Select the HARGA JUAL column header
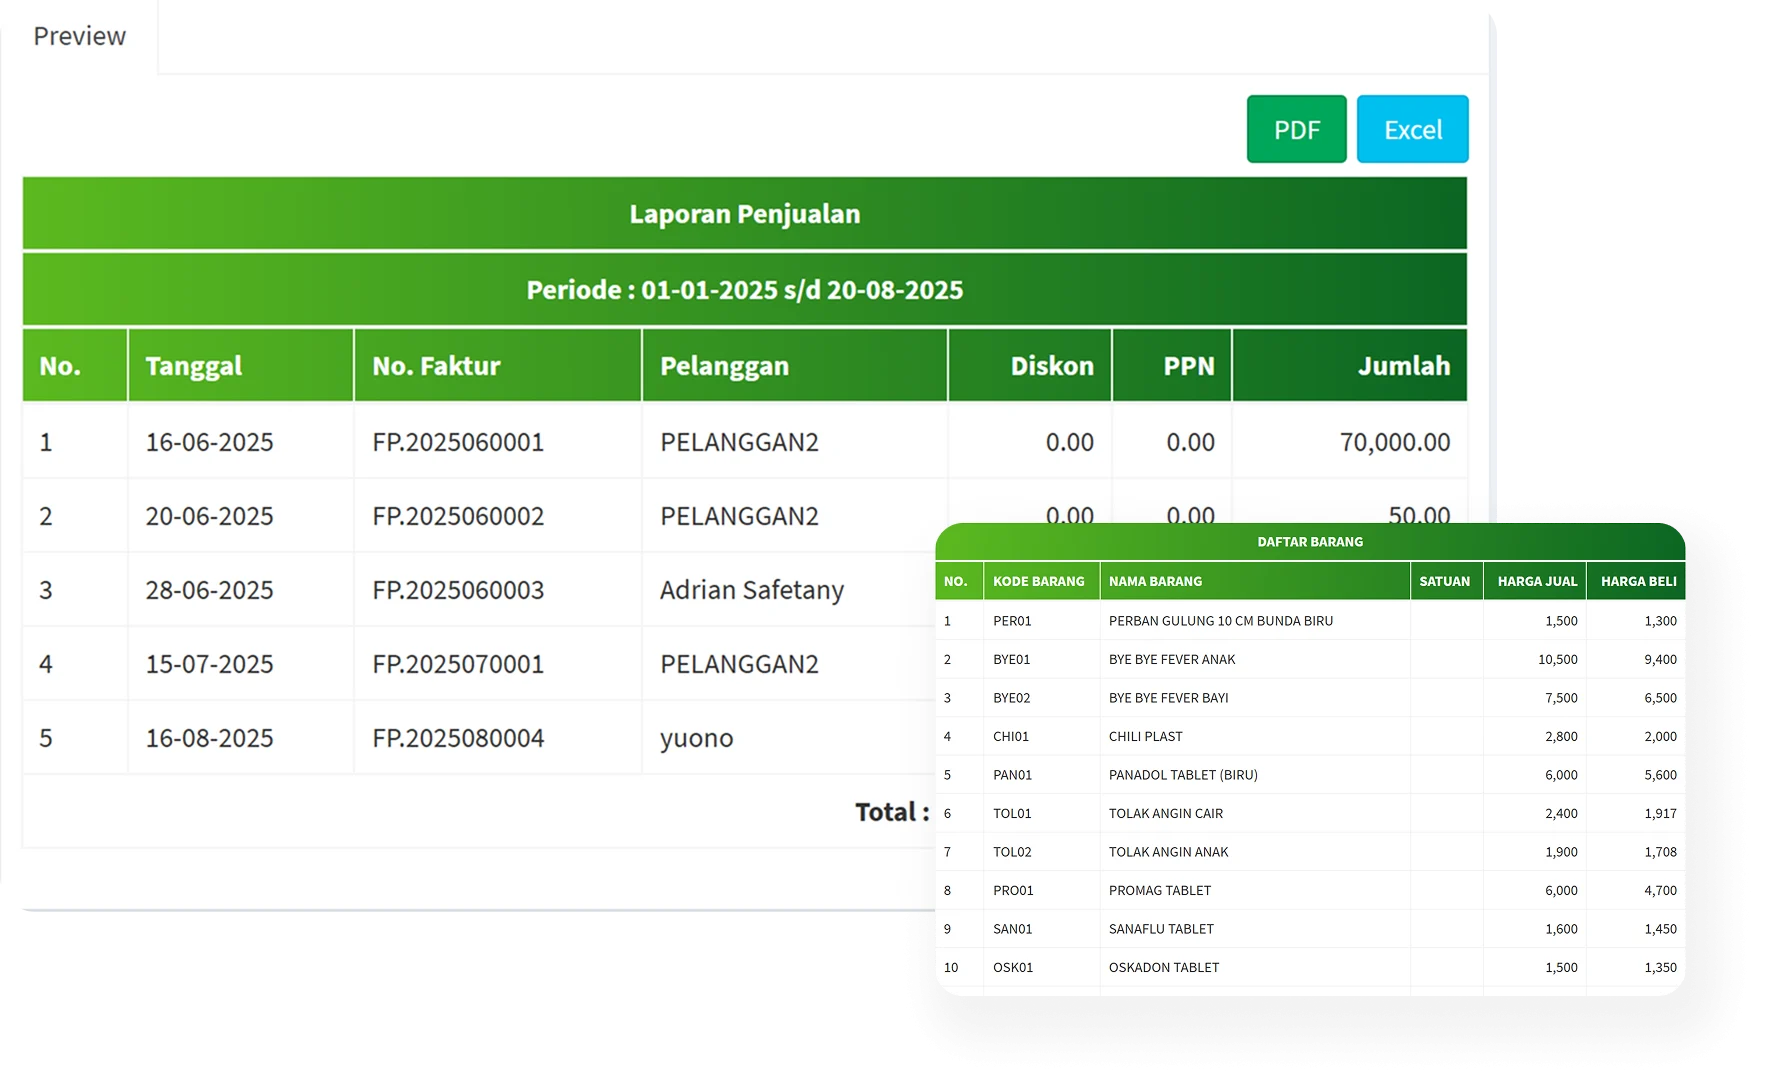This screenshot has height=1086, width=1766. pos(1536,581)
